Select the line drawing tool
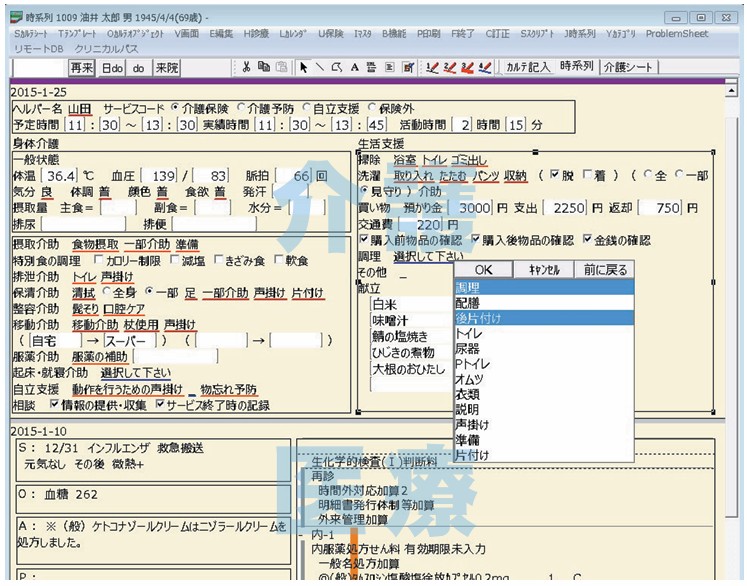747x586 pixels. click(x=320, y=67)
